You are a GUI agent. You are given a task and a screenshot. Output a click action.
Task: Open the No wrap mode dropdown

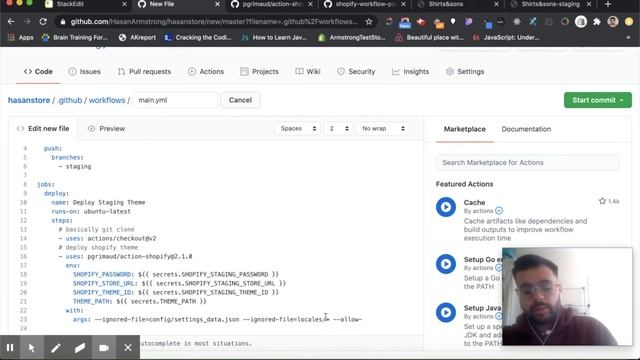click(x=383, y=129)
